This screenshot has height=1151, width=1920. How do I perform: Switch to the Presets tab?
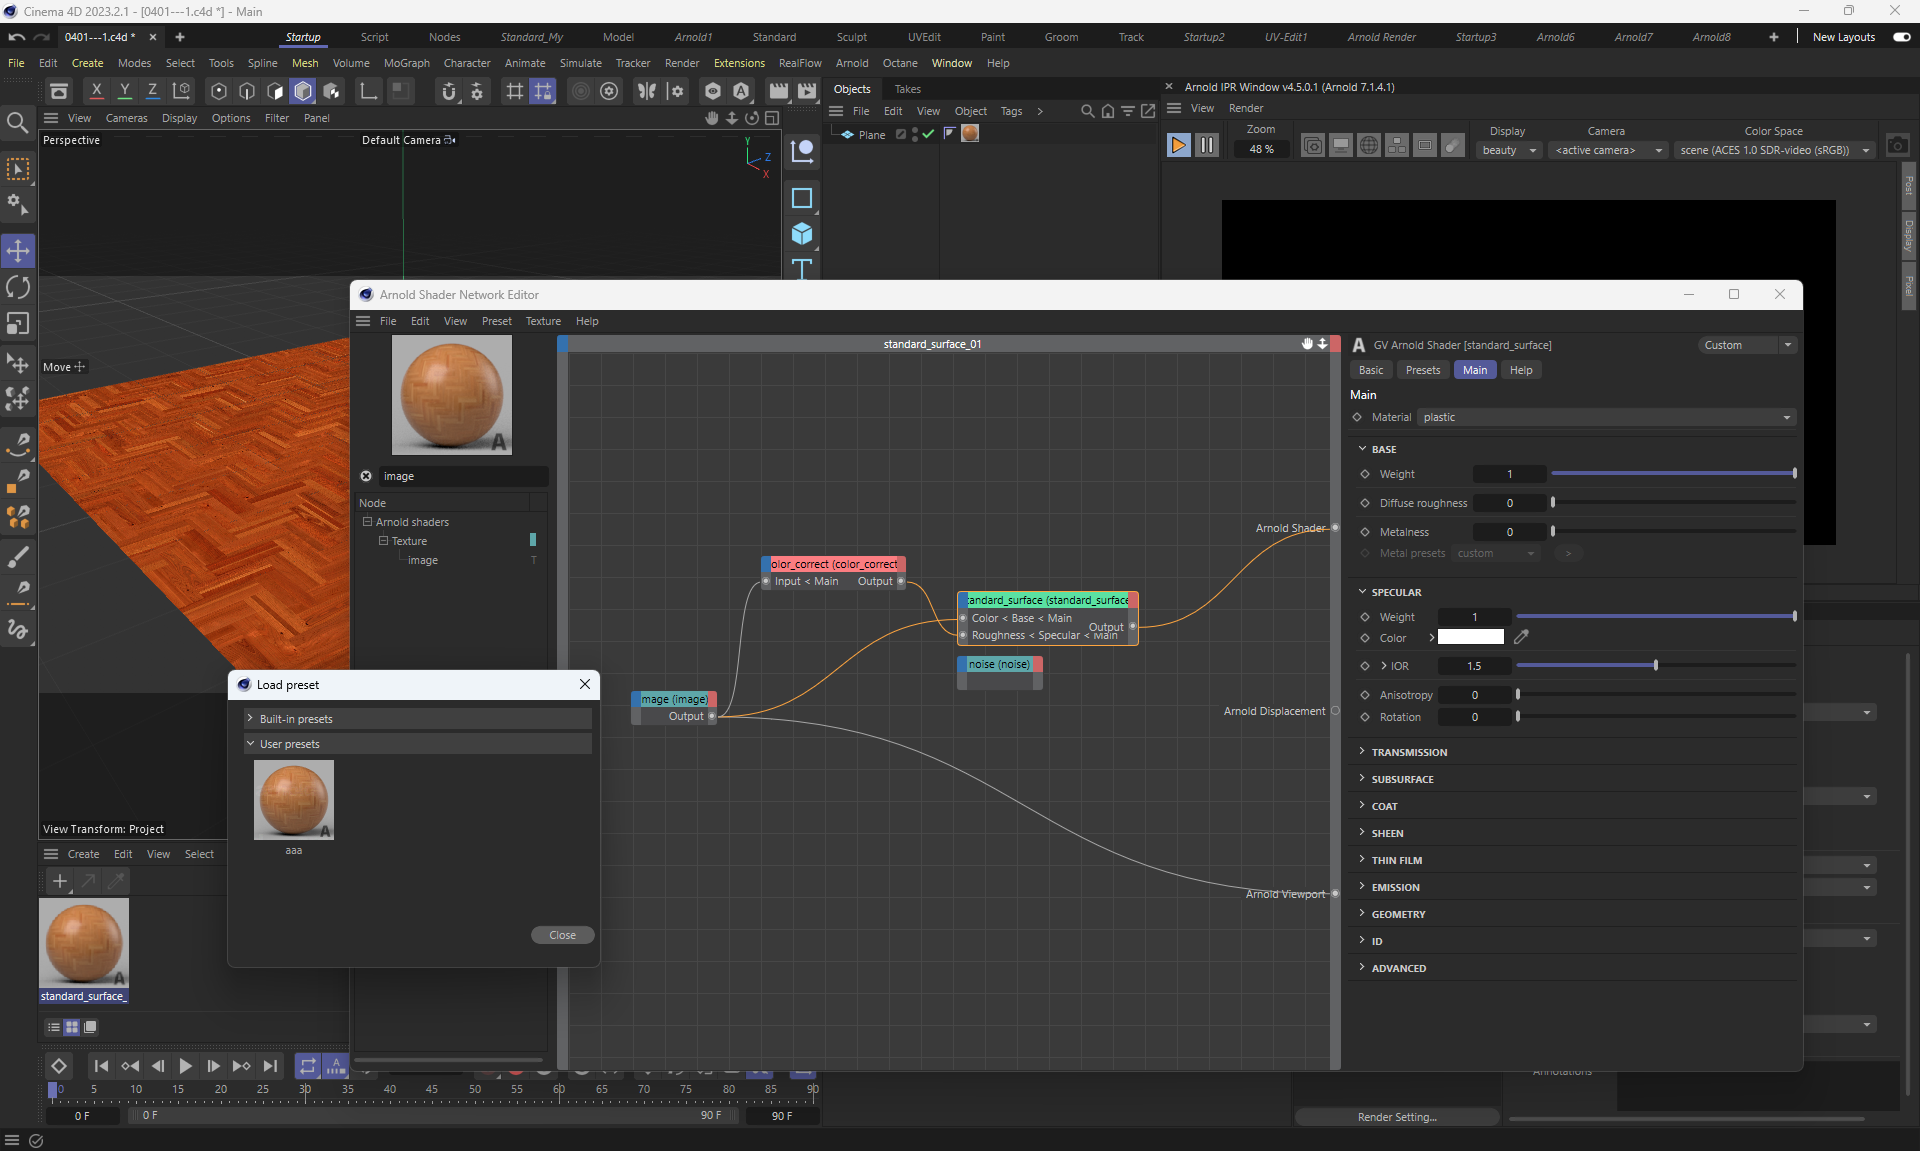click(x=1422, y=370)
